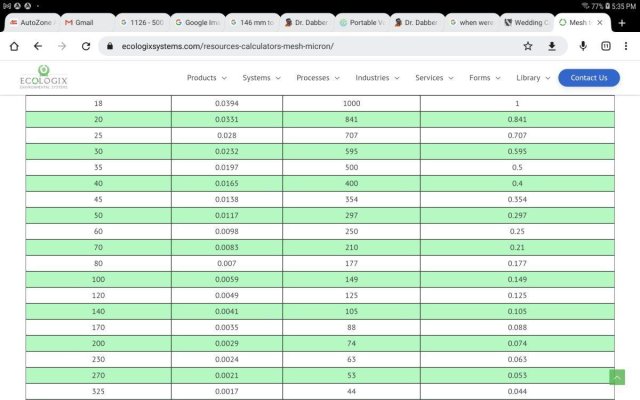640x400 pixels.
Task: Start voice search with microphone icon
Action: pos(583,46)
